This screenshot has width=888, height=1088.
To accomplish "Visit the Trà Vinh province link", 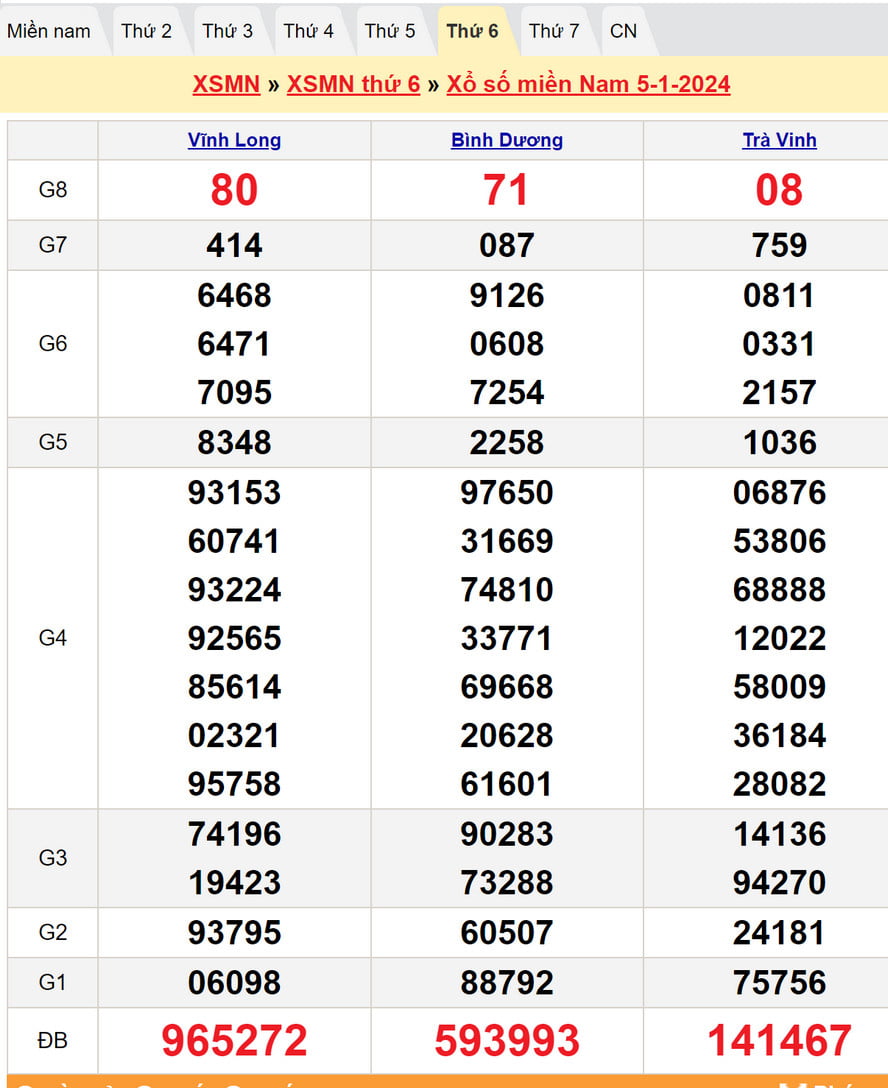I will click(779, 140).
